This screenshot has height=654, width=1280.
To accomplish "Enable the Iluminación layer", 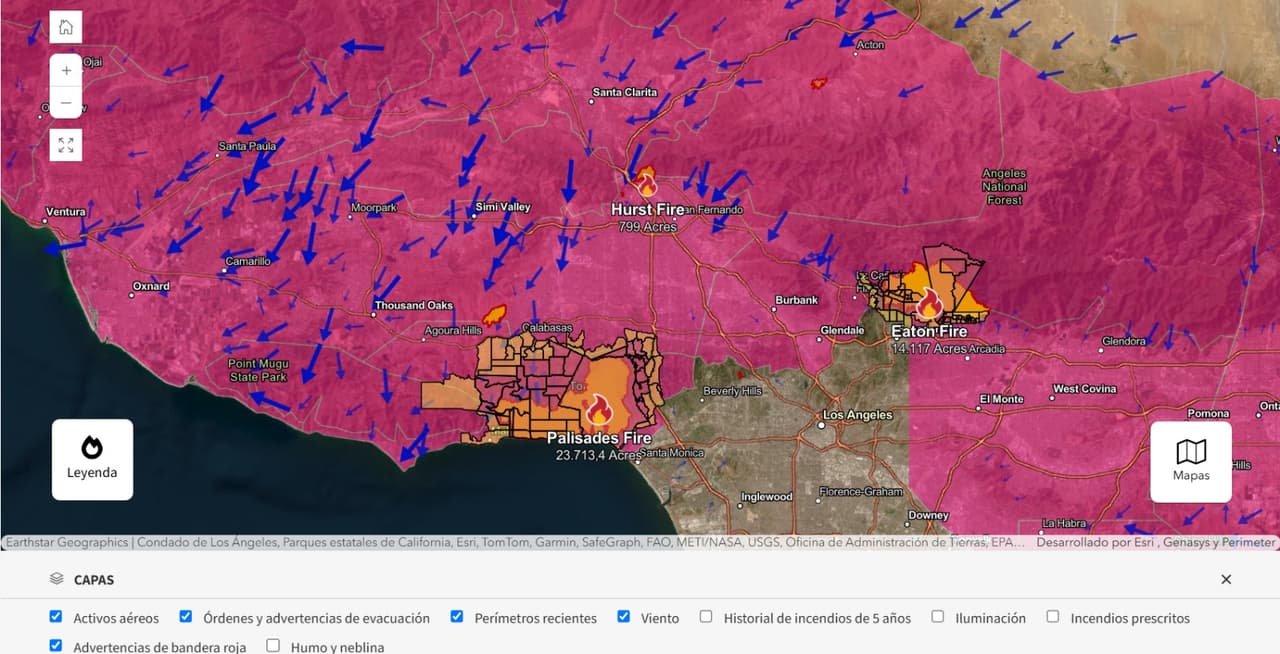I will pos(937,616).
